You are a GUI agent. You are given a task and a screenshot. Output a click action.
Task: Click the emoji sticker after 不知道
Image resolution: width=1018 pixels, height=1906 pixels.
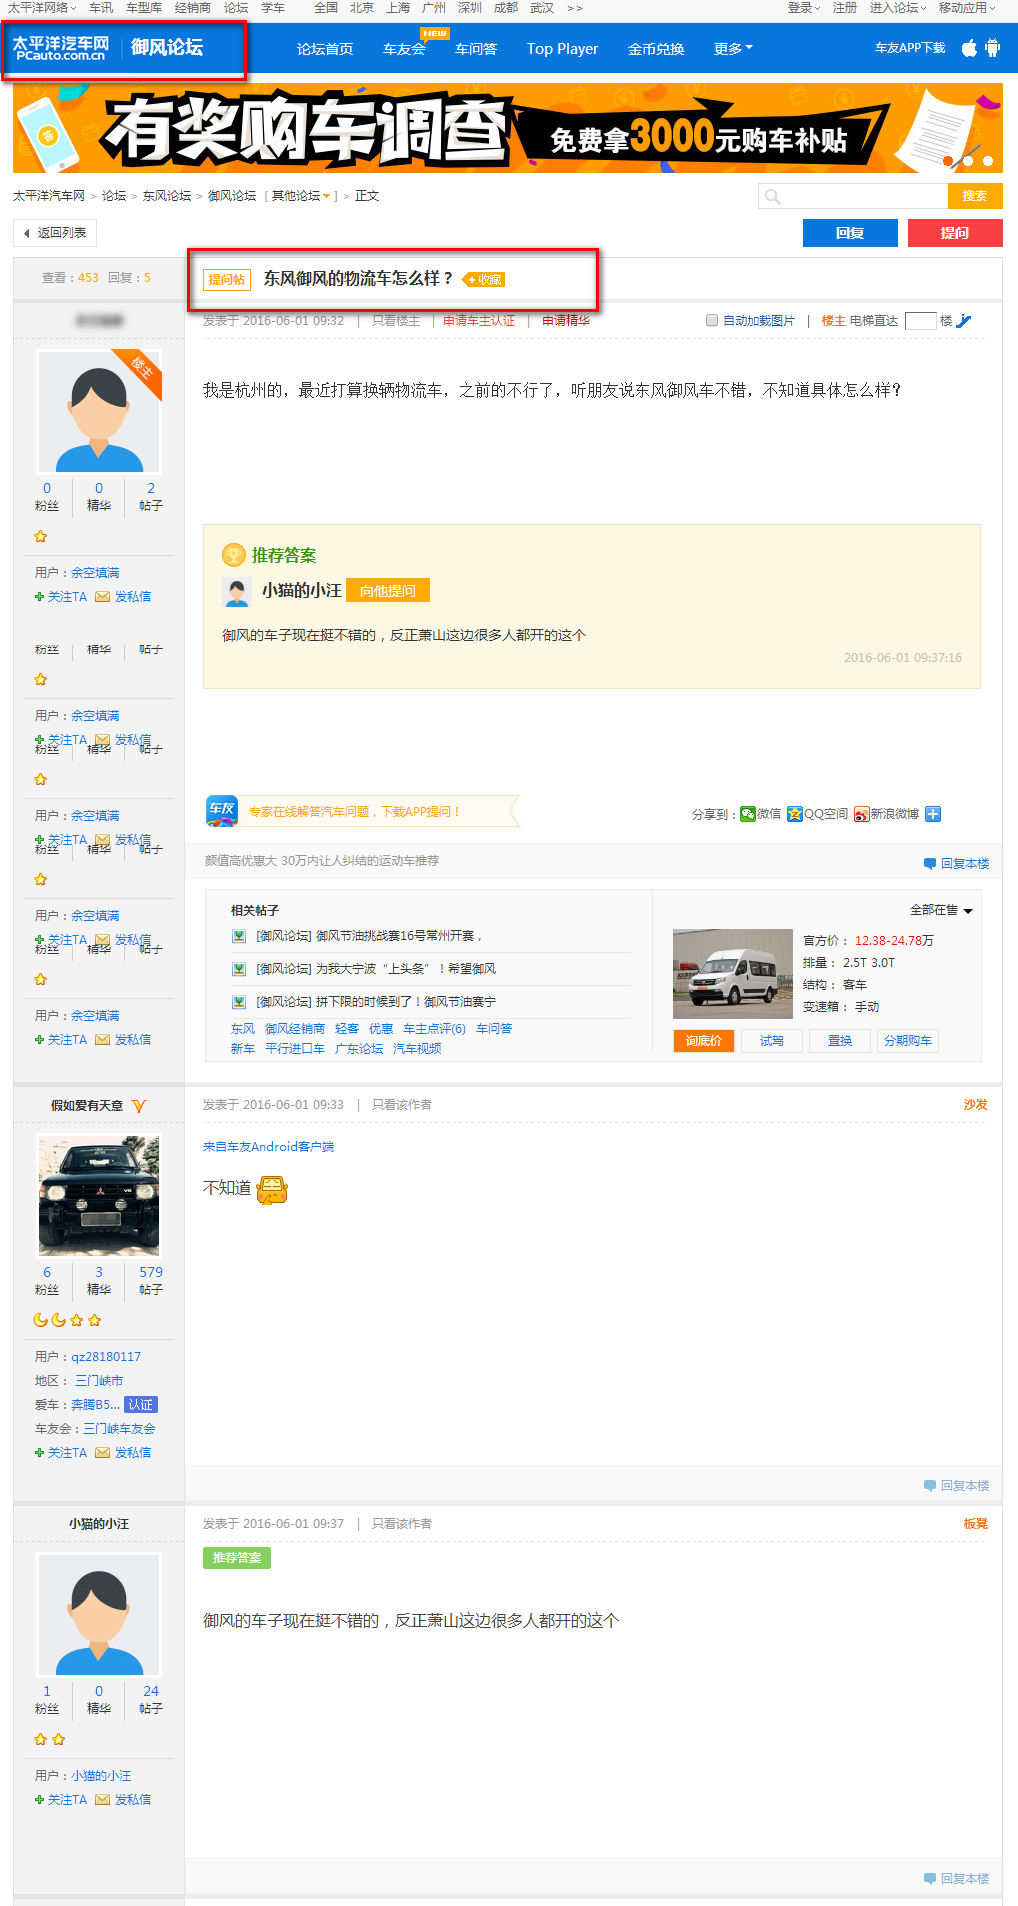pos(272,1190)
